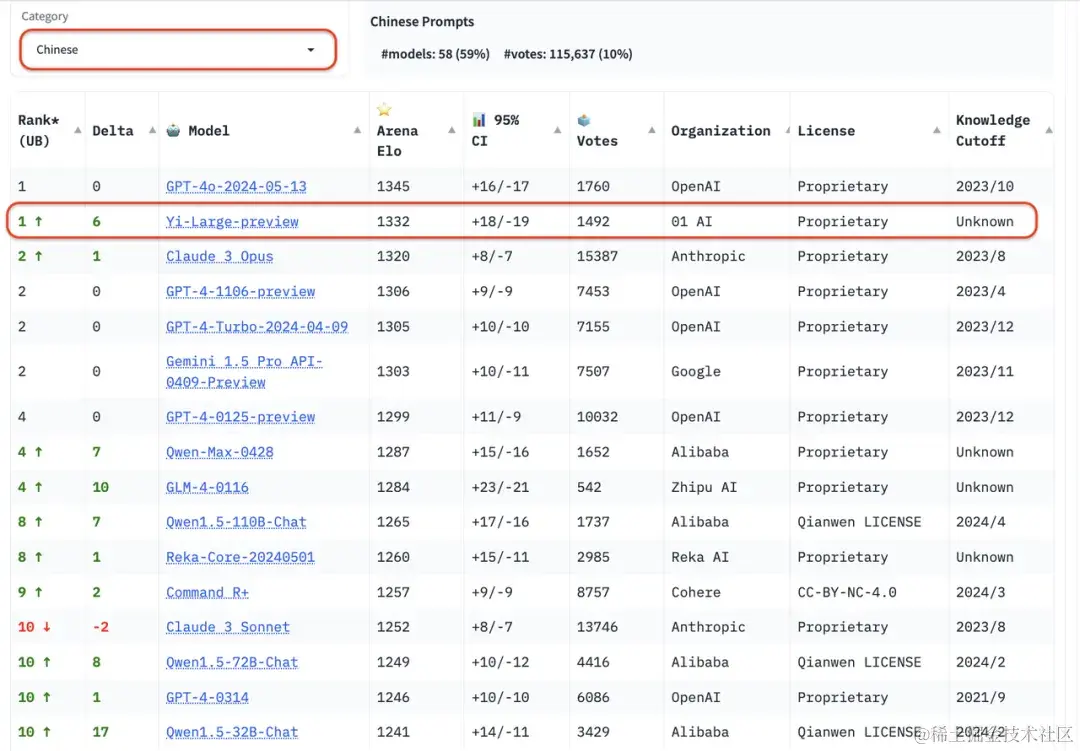
Task: Click the Google organization cell
Action: click(x=696, y=371)
